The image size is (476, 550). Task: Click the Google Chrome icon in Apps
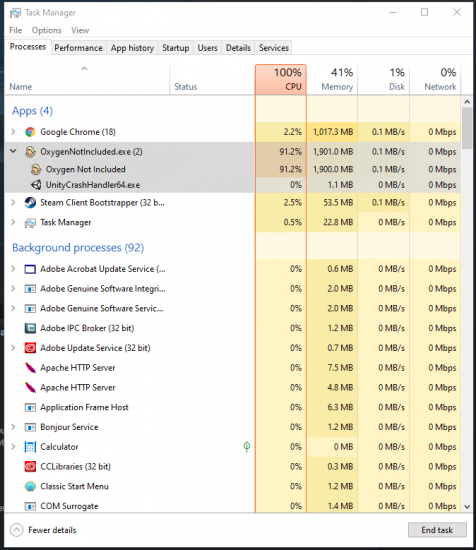(x=30, y=132)
